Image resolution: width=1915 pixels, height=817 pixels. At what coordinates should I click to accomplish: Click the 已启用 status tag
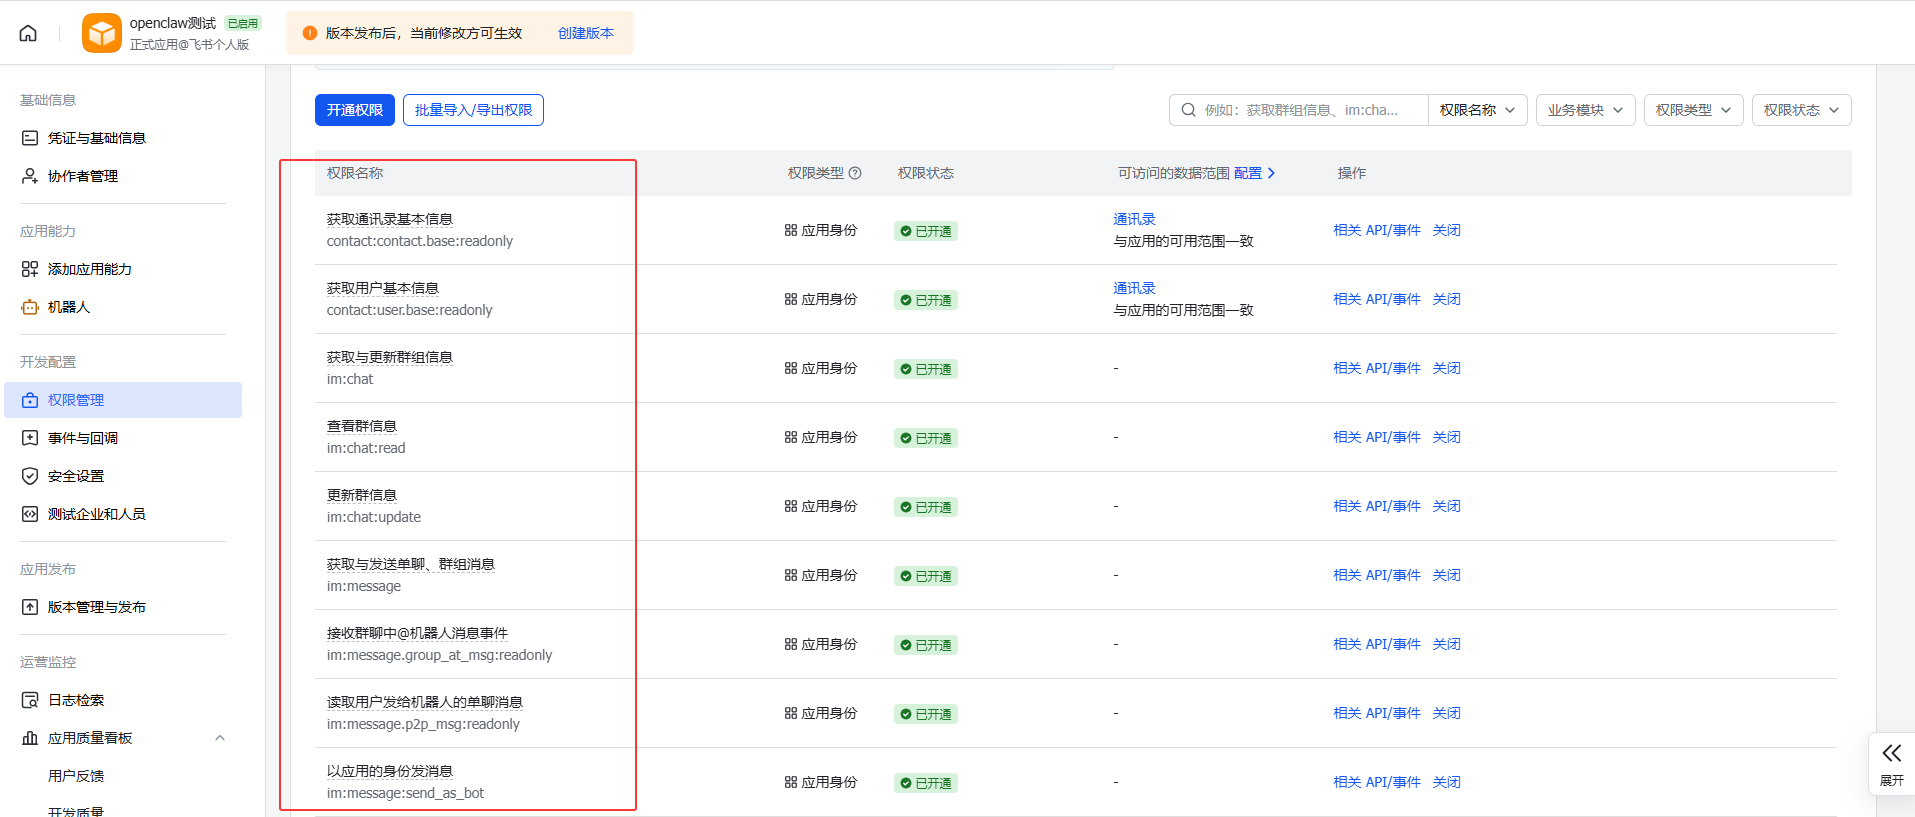[x=243, y=23]
